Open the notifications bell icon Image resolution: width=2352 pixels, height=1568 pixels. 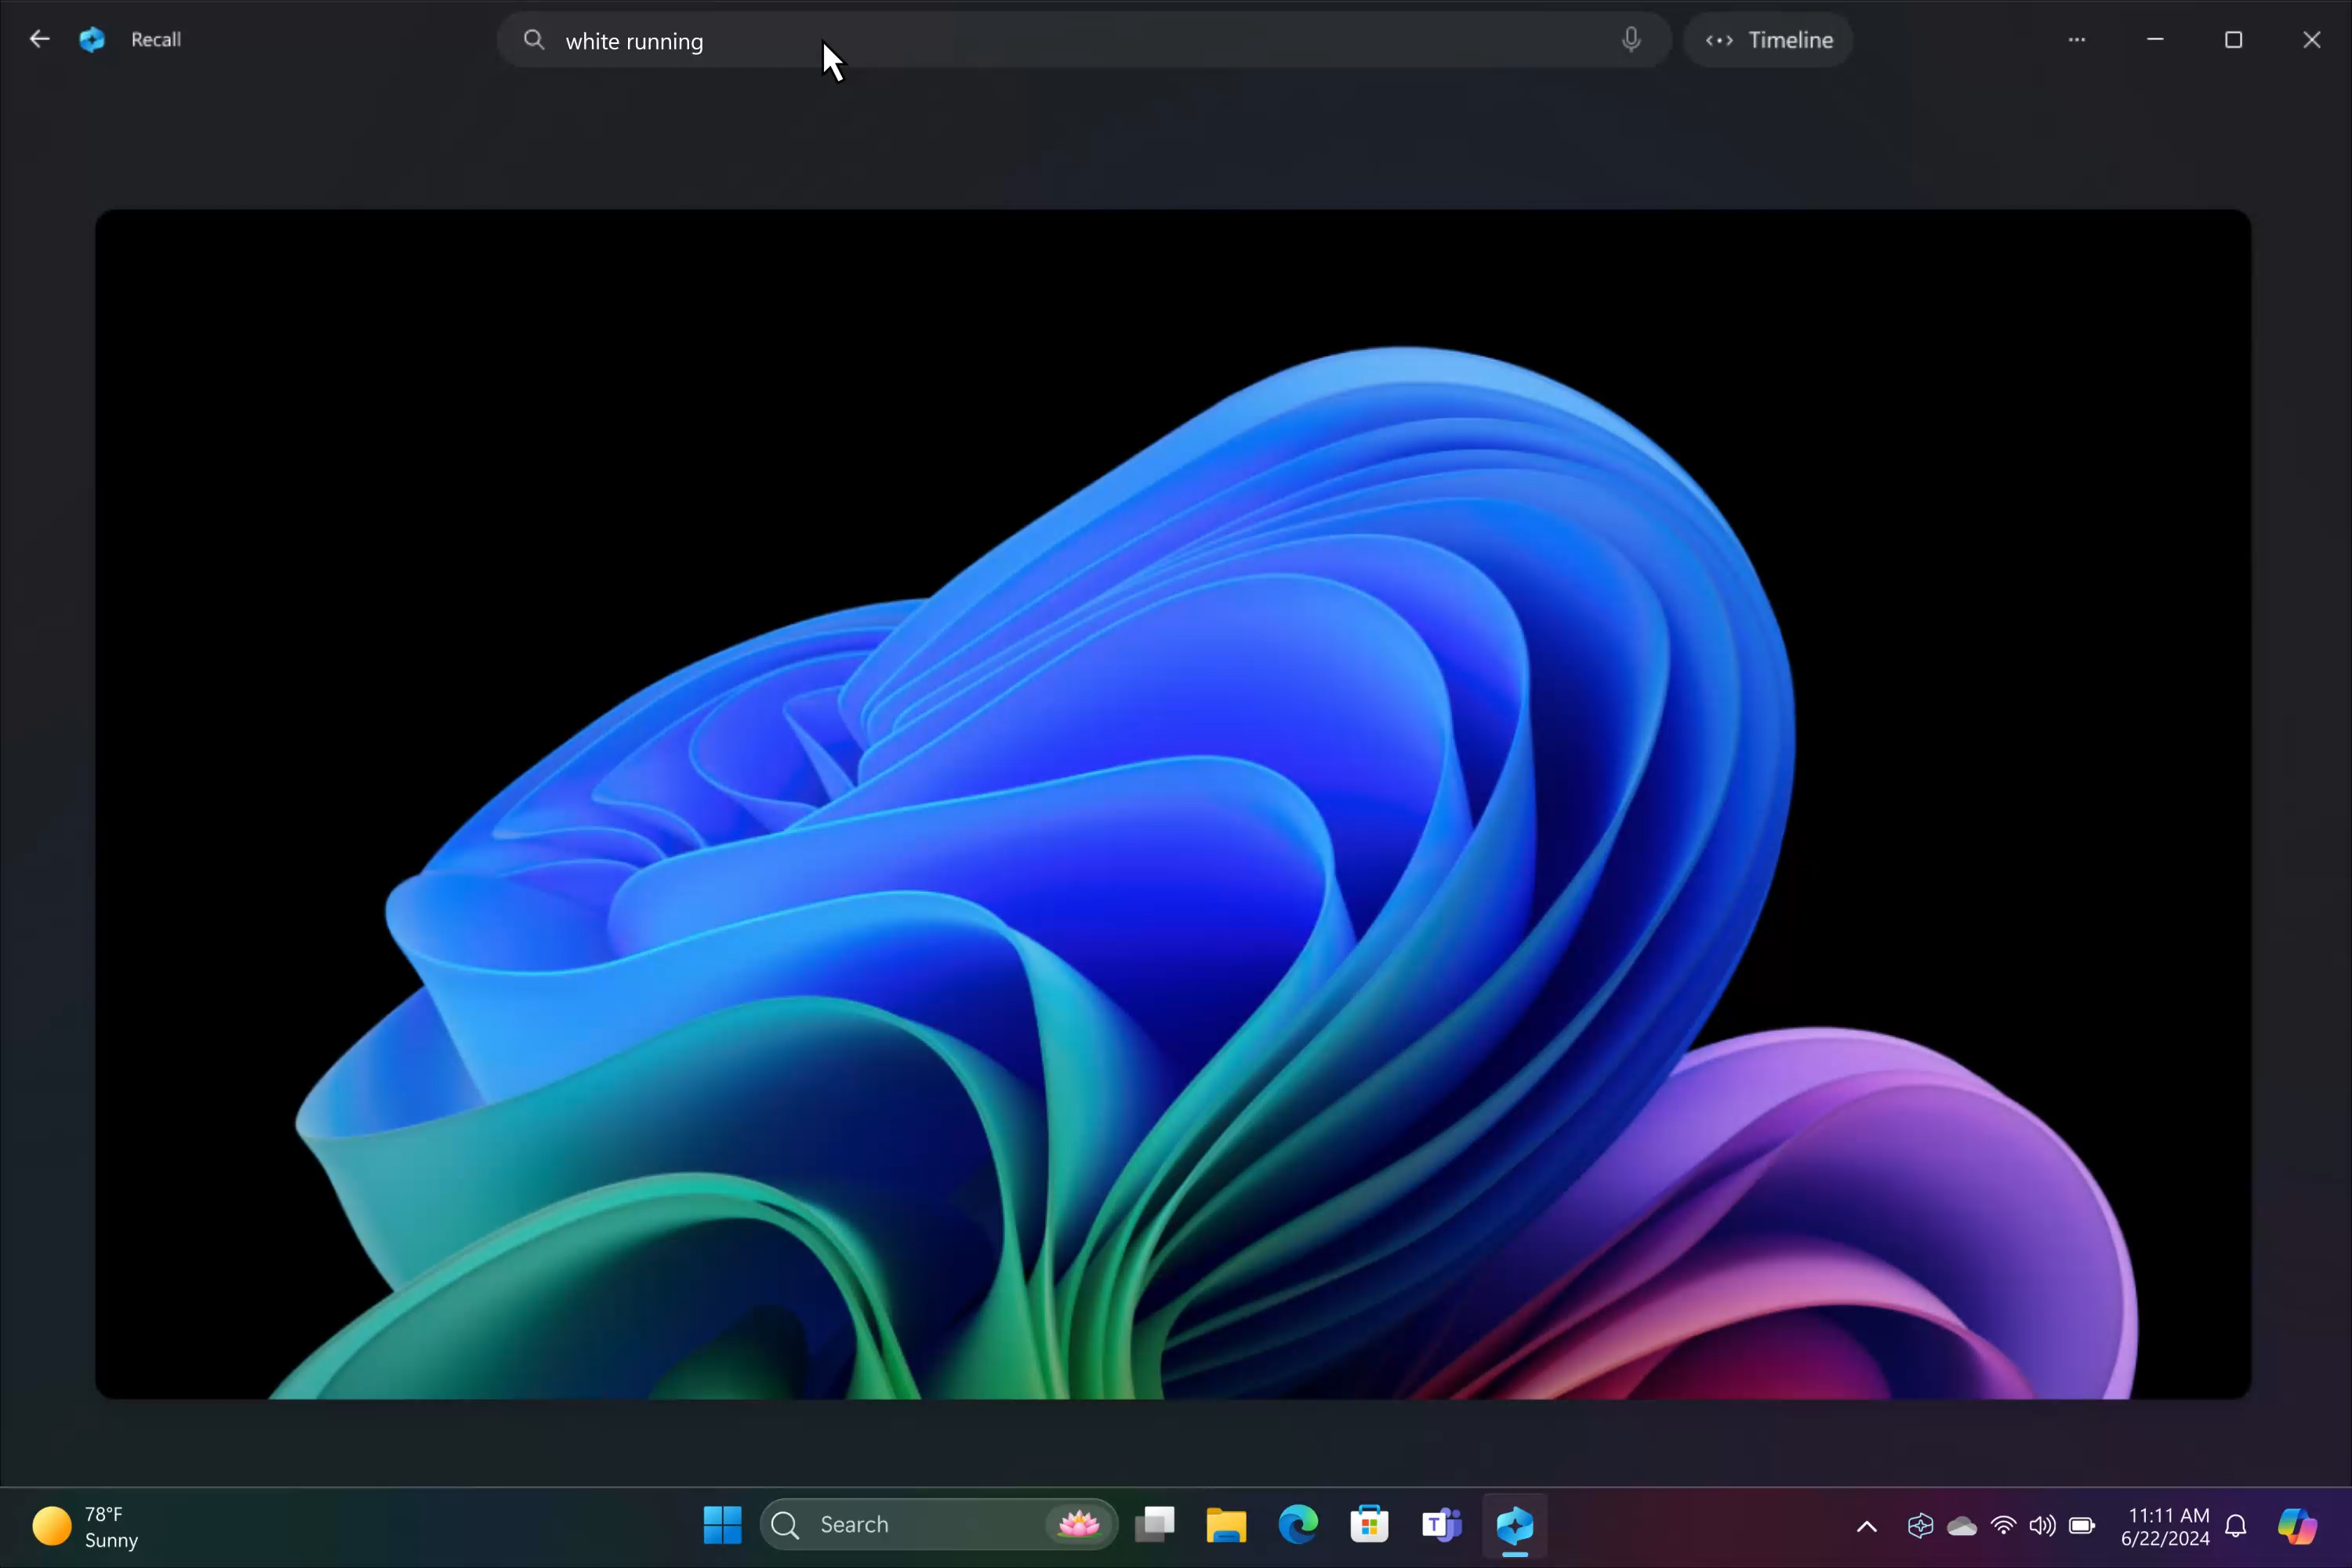[x=2236, y=1526]
